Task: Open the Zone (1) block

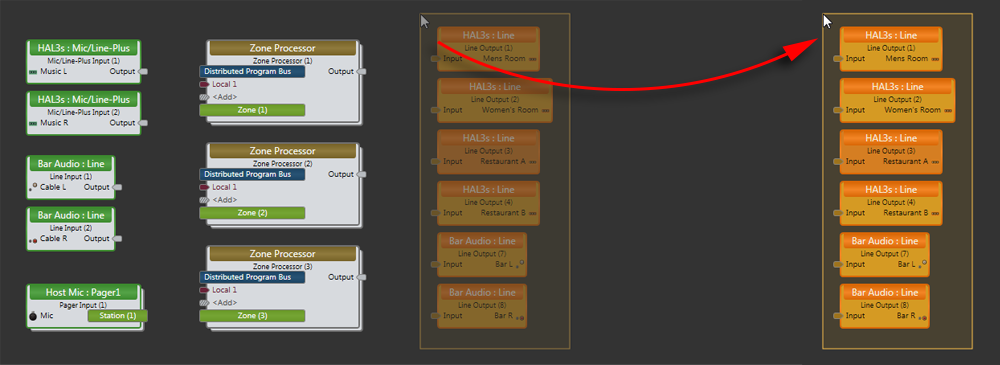Action: 252,110
